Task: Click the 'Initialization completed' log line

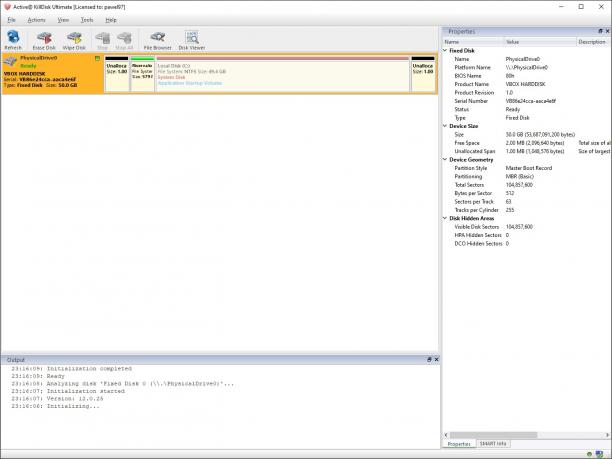Action: pos(71,368)
